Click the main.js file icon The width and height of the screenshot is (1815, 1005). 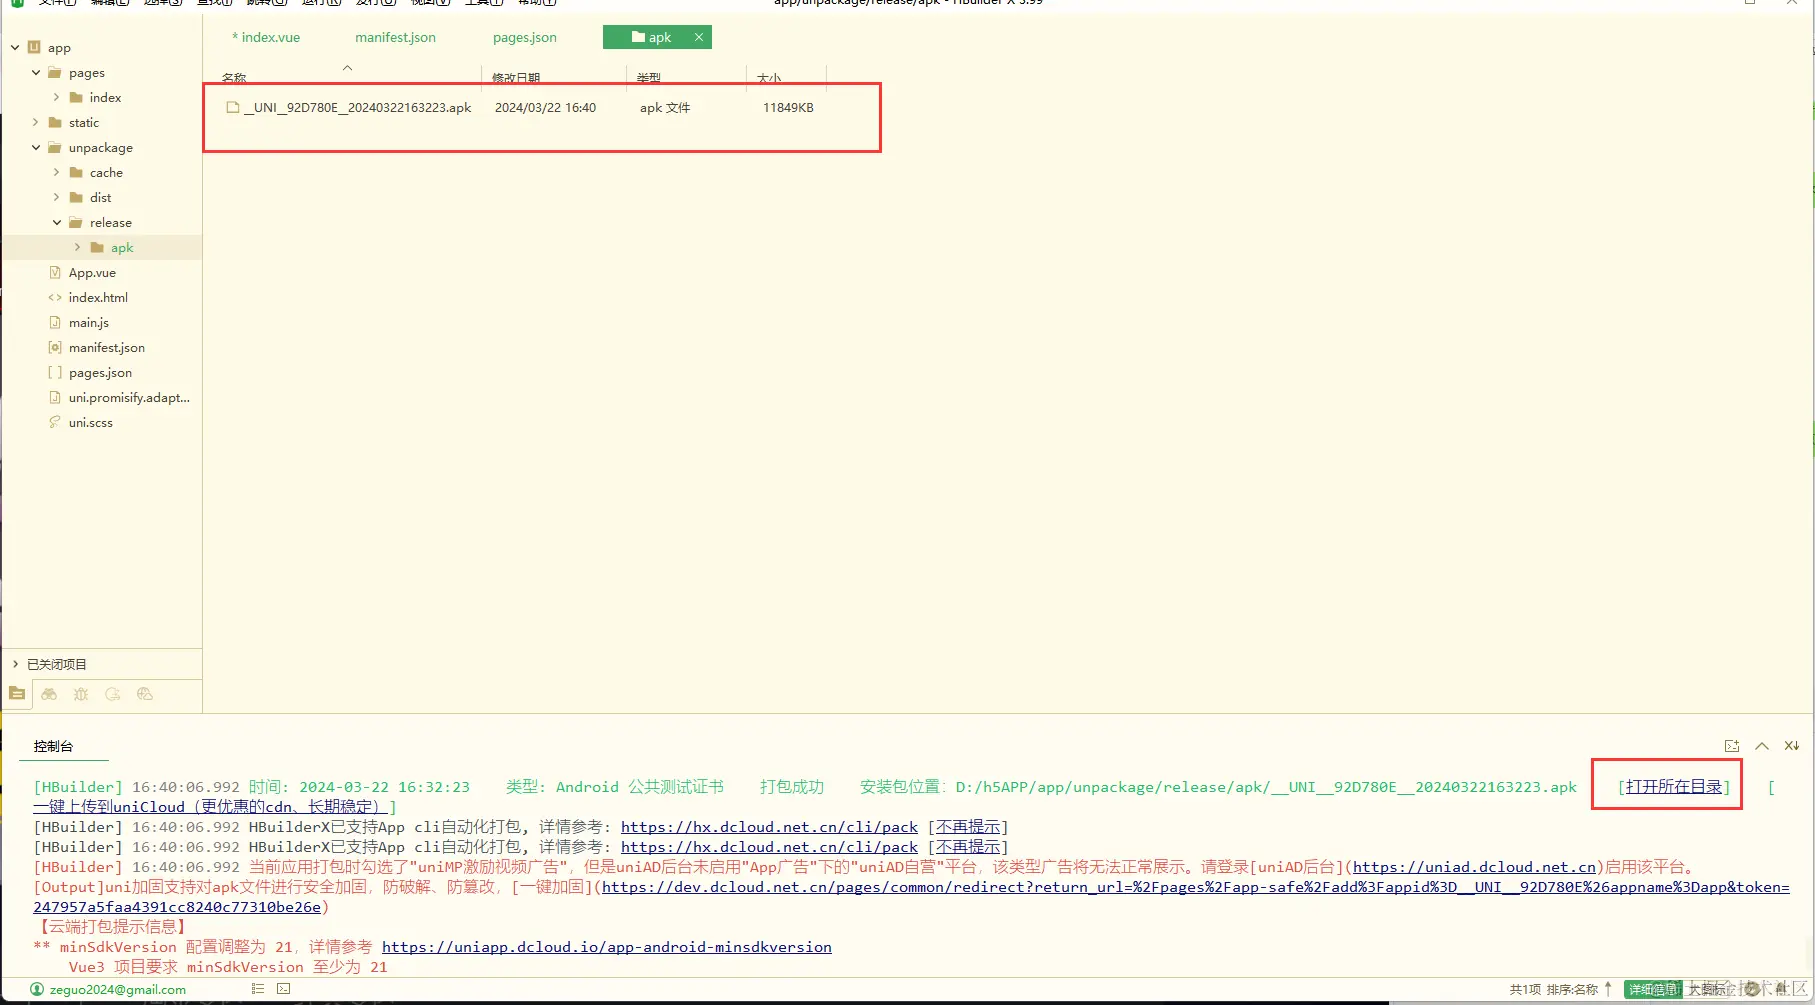click(x=55, y=322)
